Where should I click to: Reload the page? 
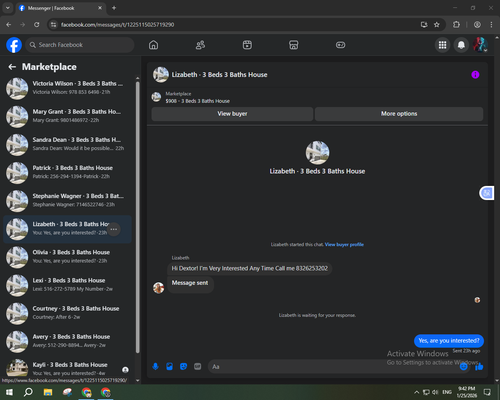click(37, 25)
